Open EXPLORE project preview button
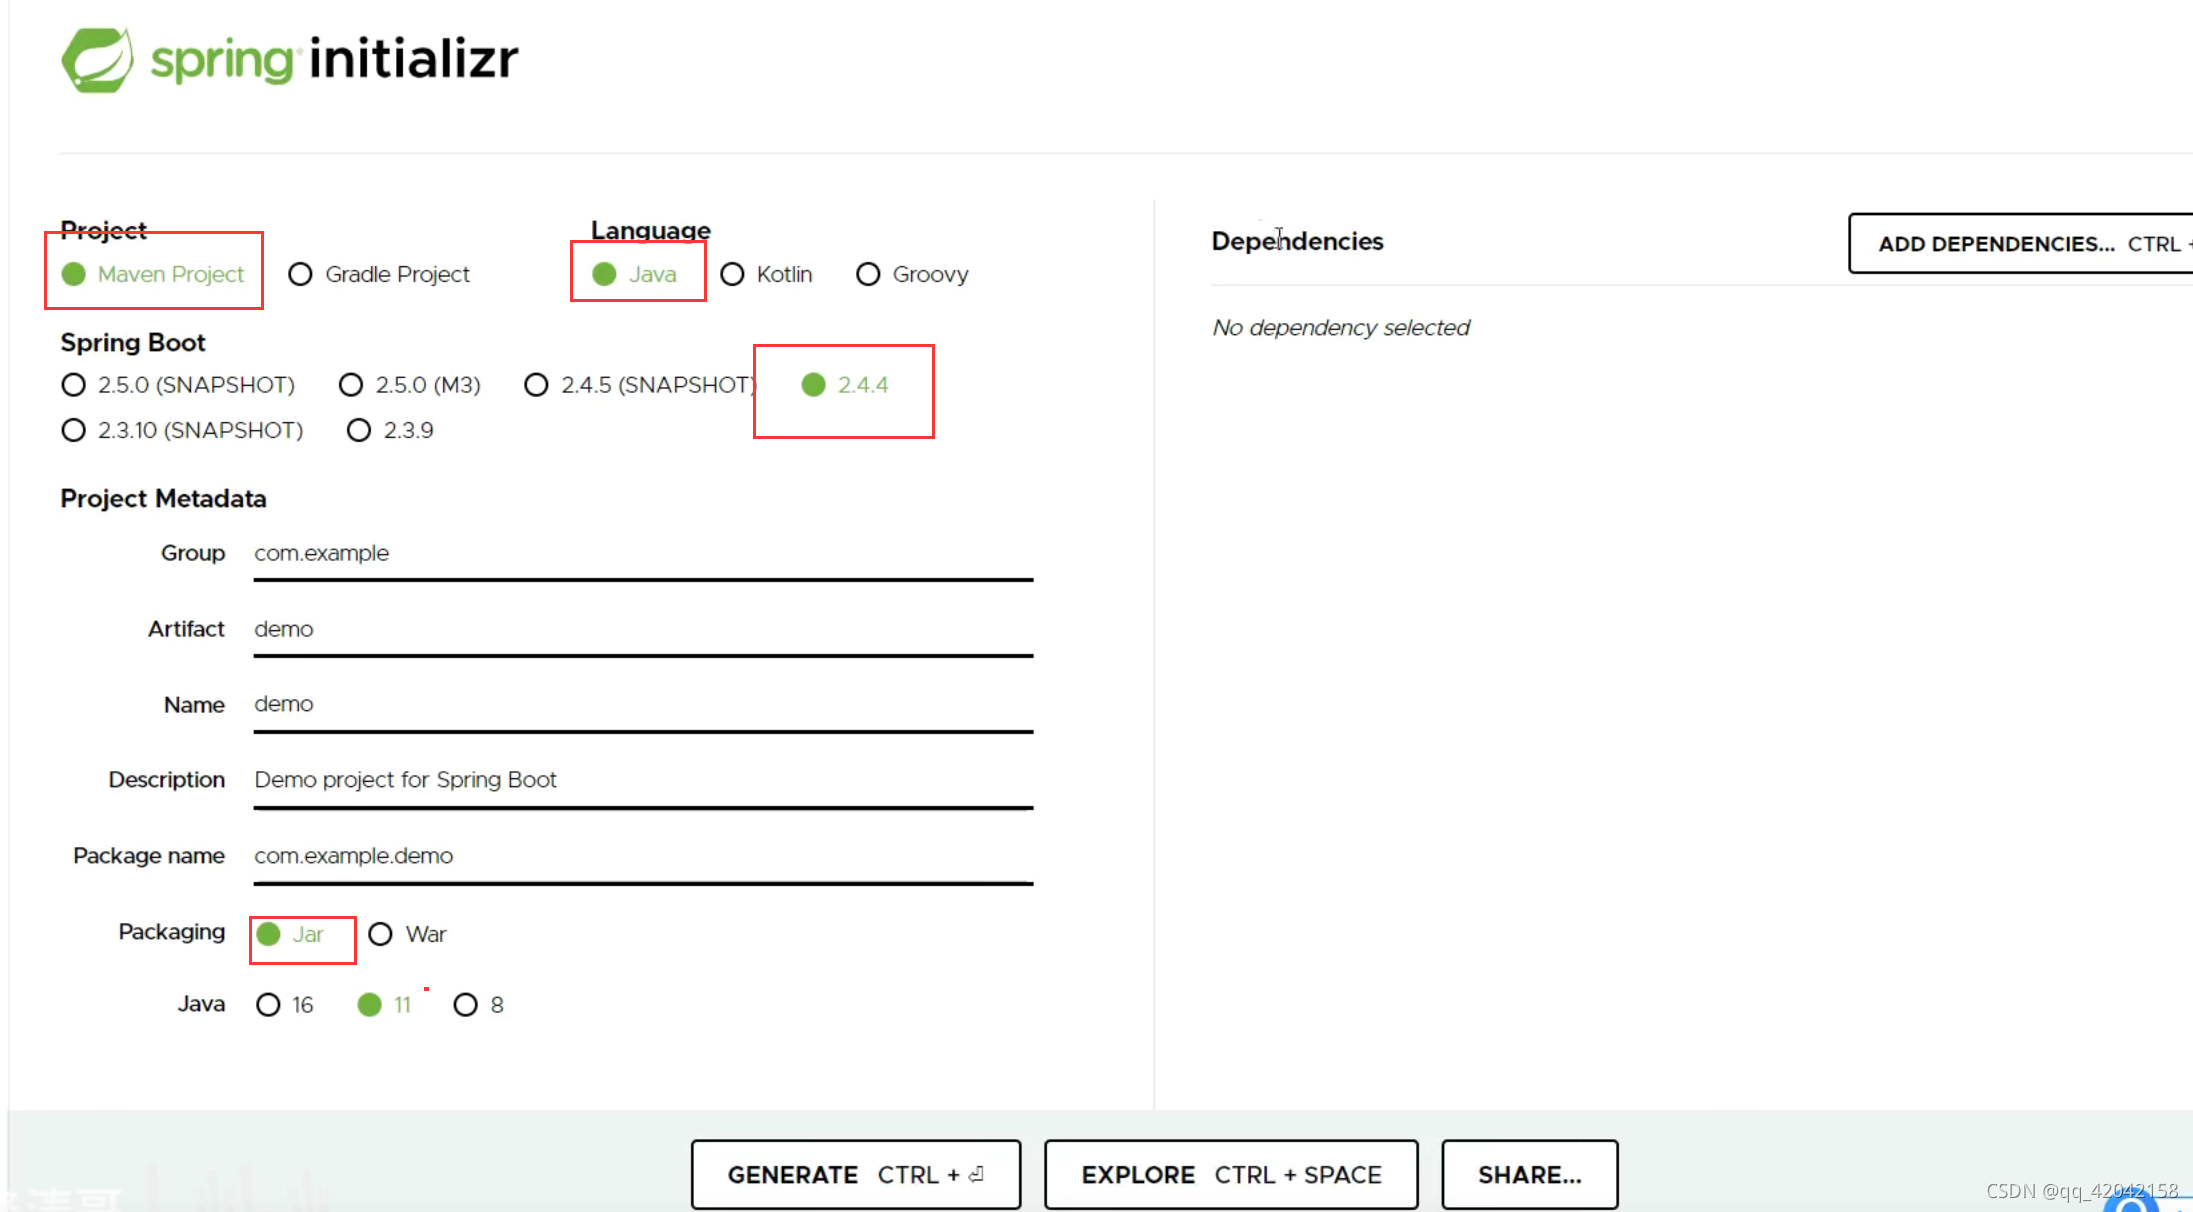The width and height of the screenshot is (2193, 1212). 1231,1175
